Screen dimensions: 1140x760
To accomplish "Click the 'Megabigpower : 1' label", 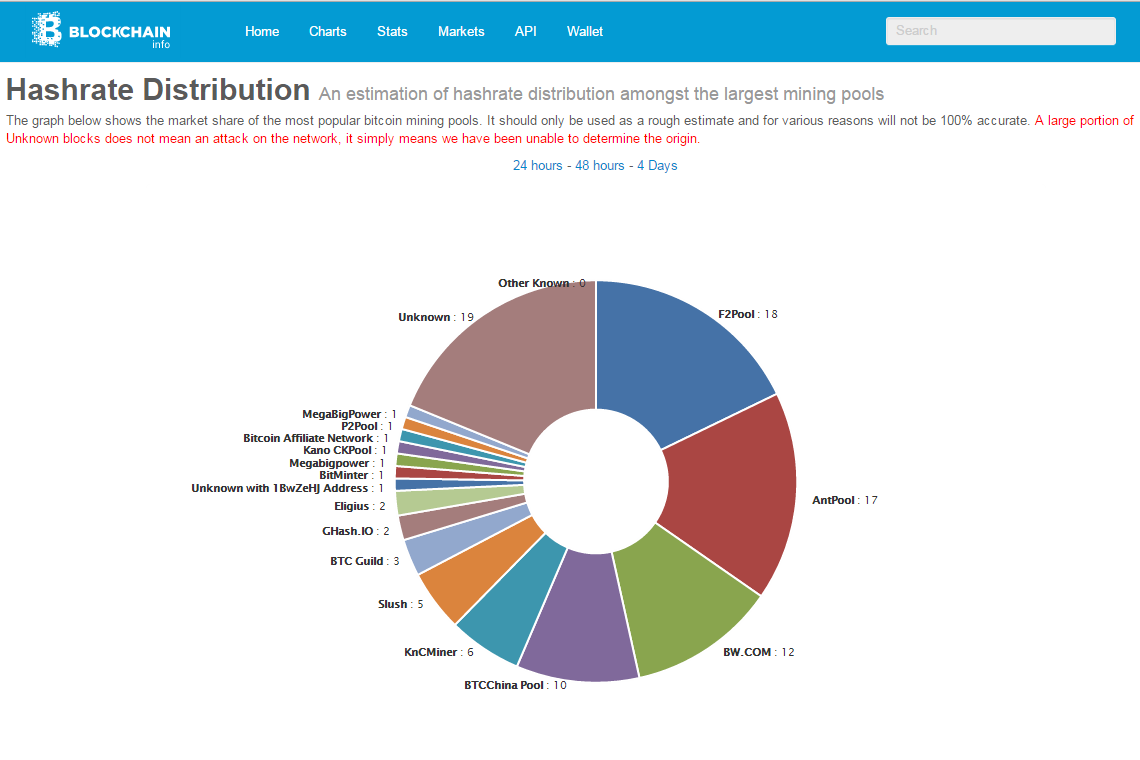I will point(337,463).
